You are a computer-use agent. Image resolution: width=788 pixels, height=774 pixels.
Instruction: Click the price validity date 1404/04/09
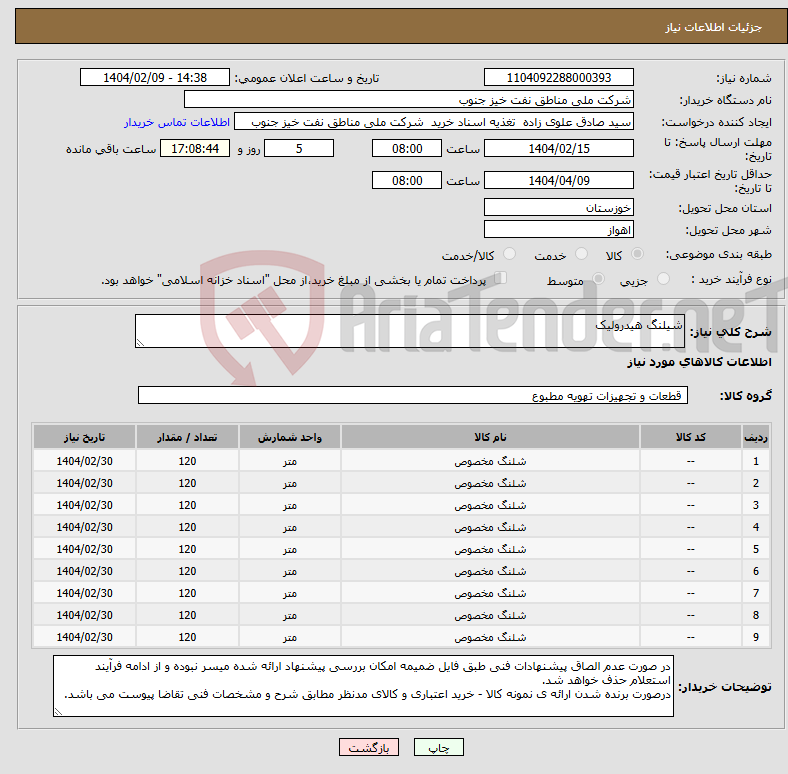[x=558, y=180]
